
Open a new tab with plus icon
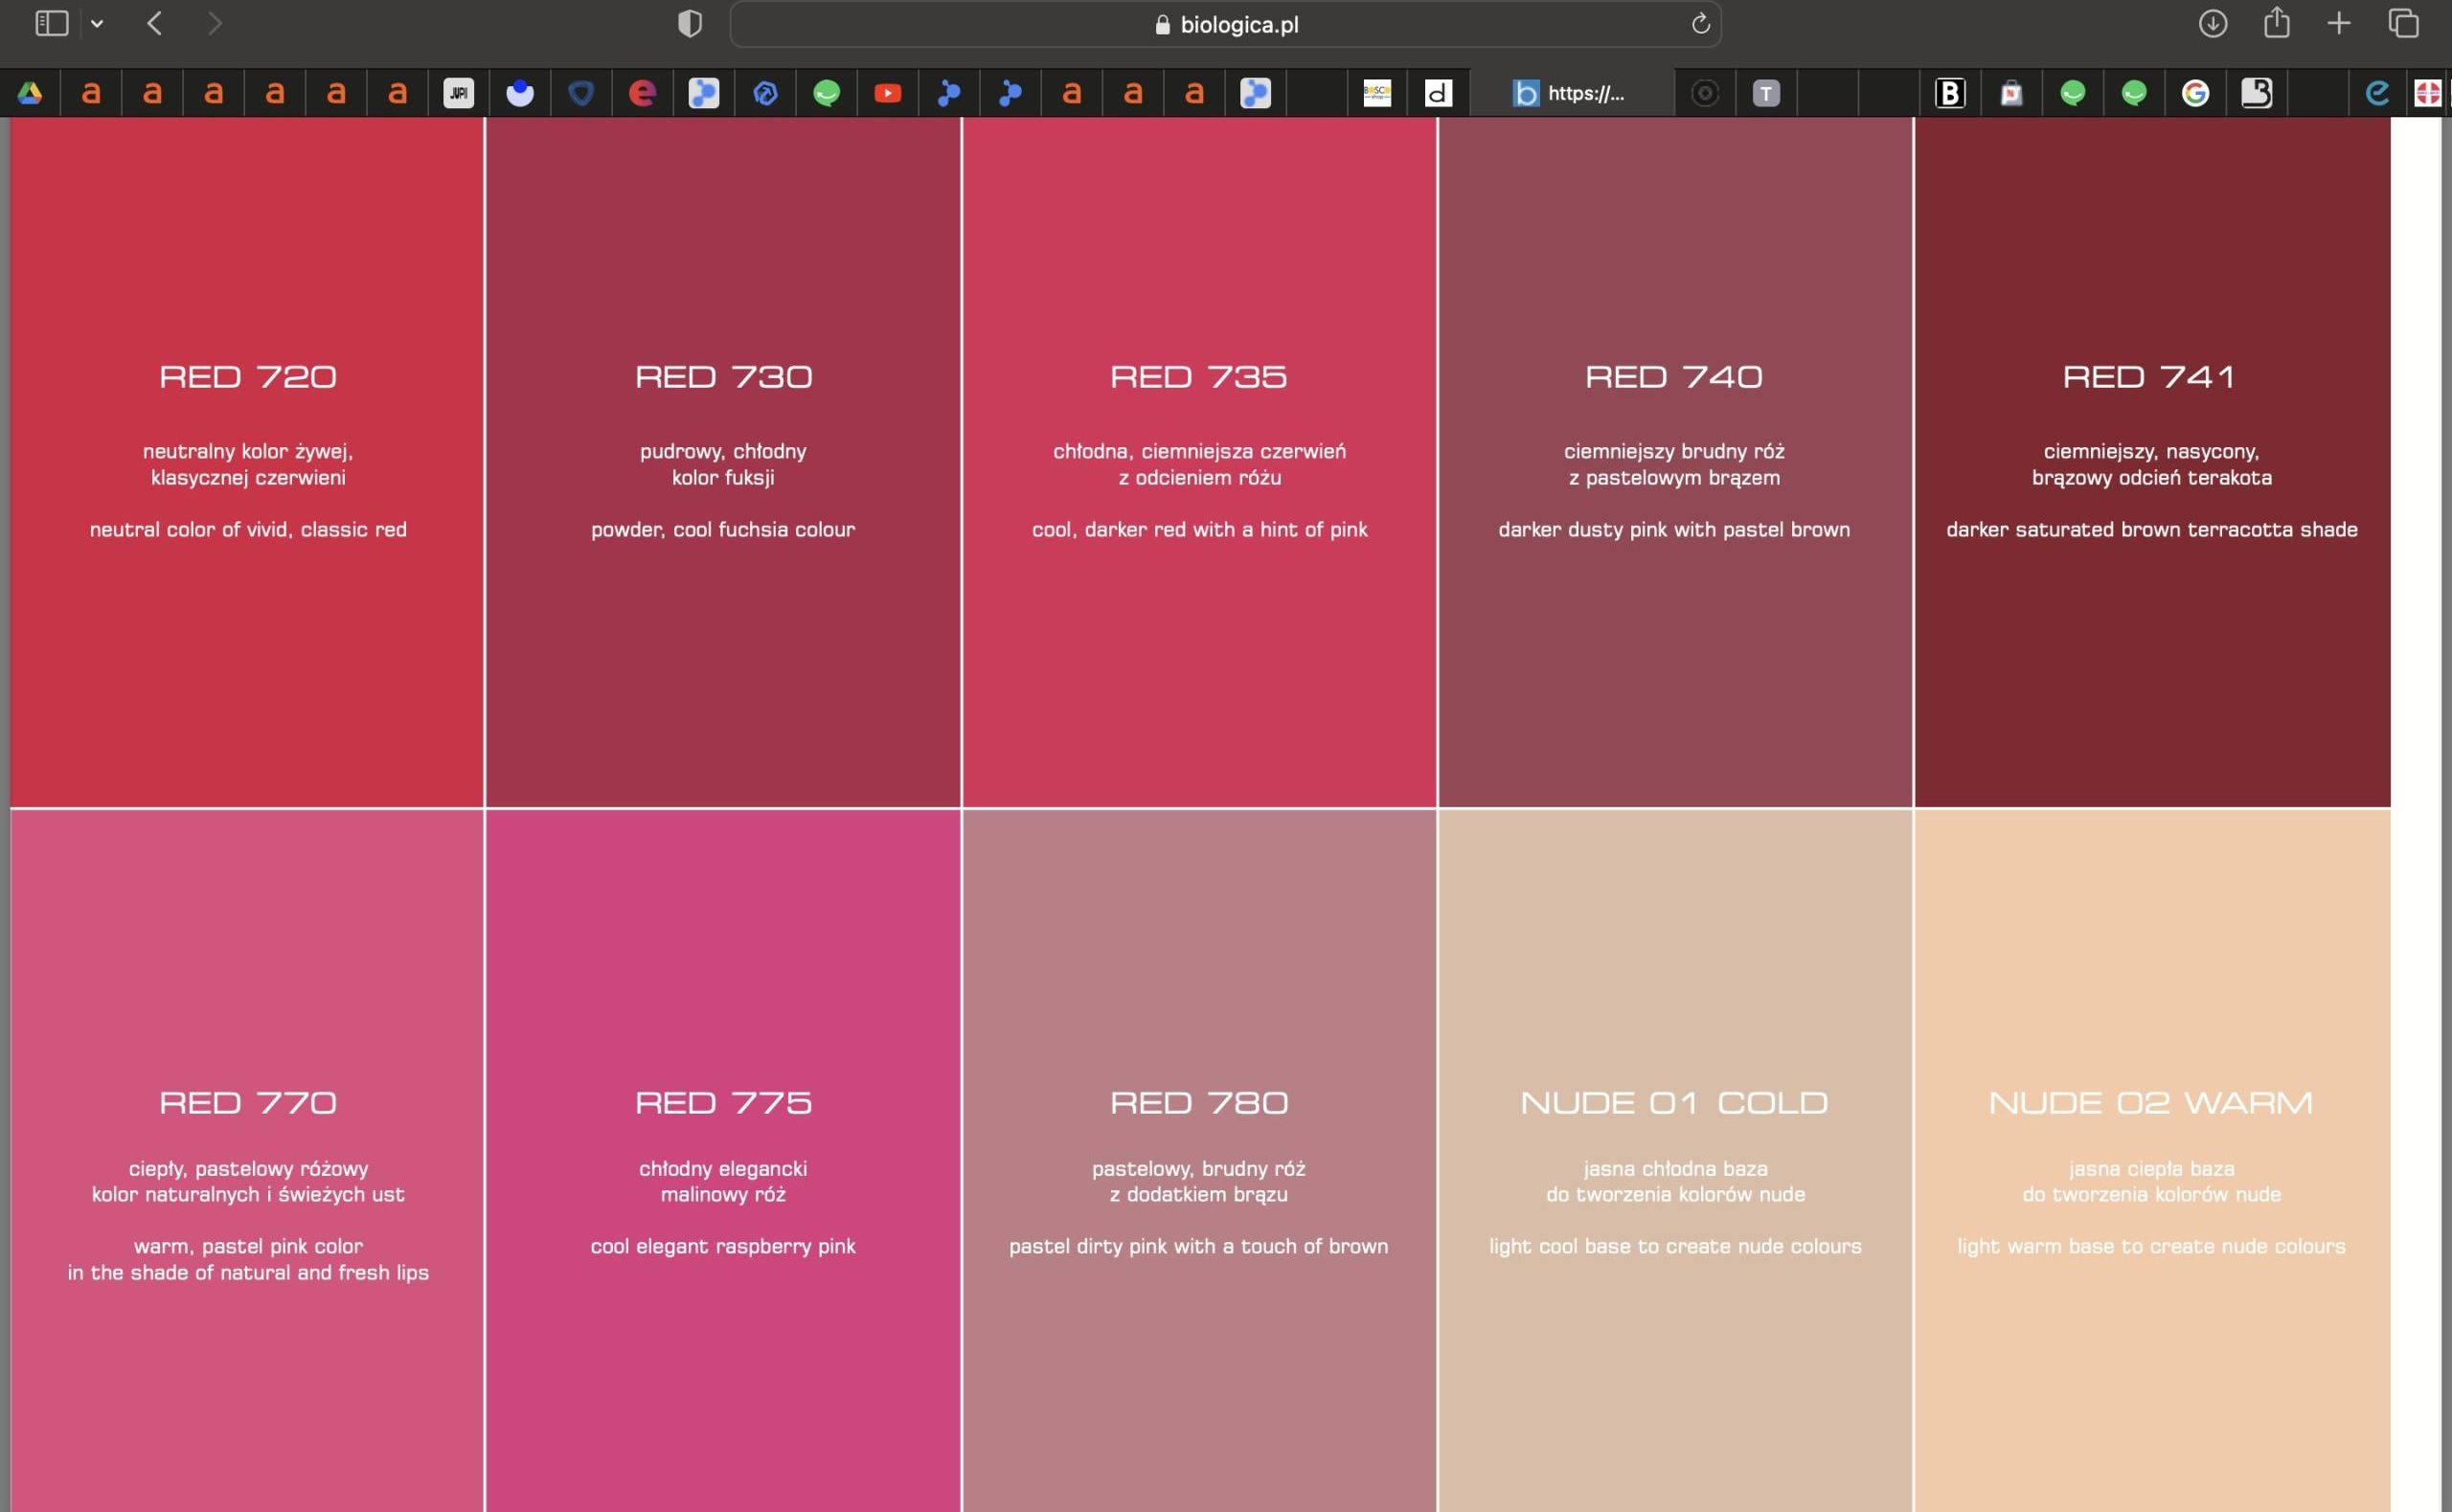[x=2338, y=24]
